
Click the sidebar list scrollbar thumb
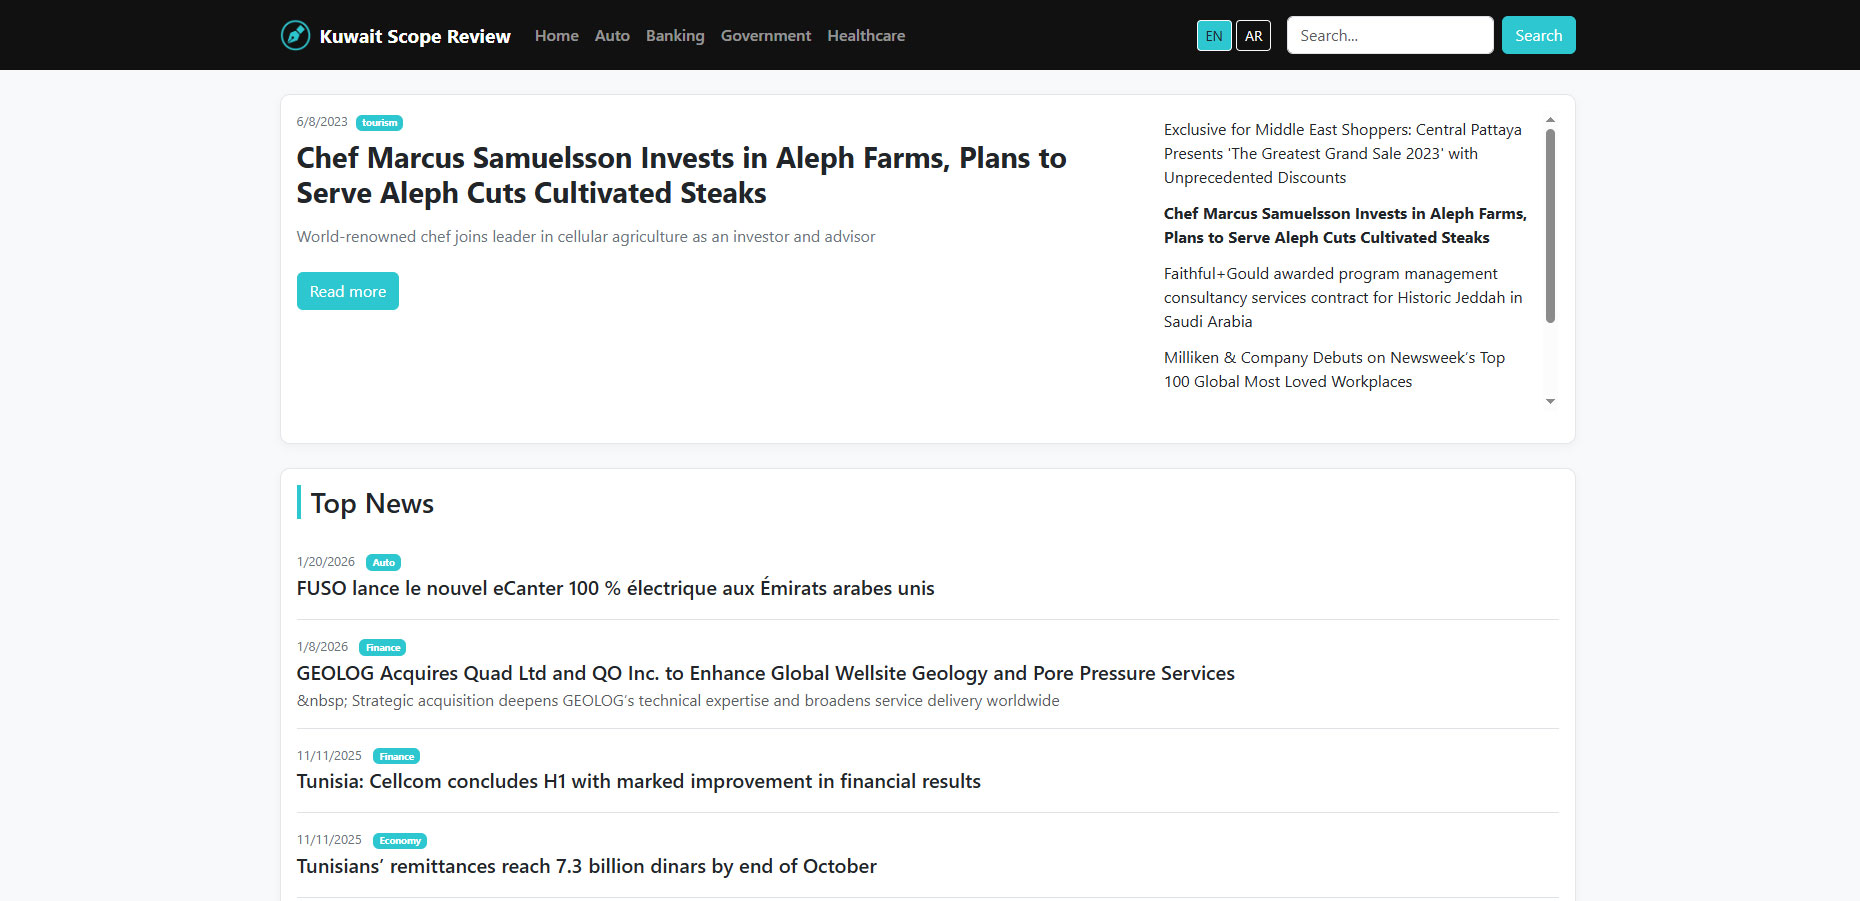pyautogui.click(x=1550, y=225)
